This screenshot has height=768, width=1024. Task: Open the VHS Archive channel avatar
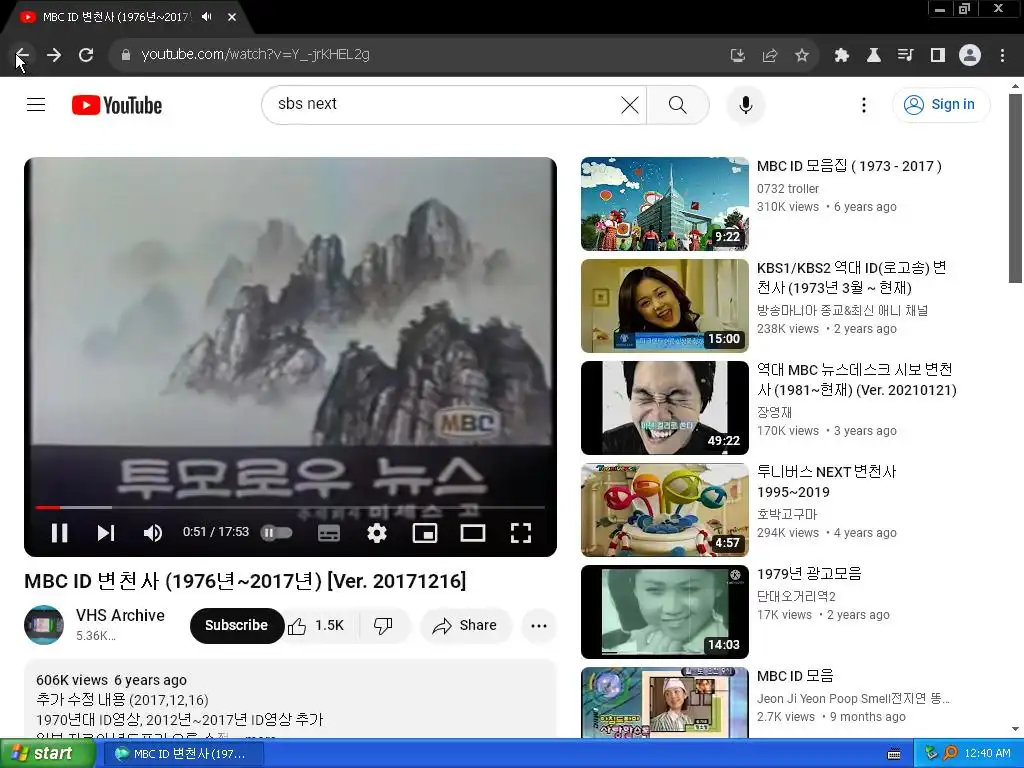pos(44,625)
